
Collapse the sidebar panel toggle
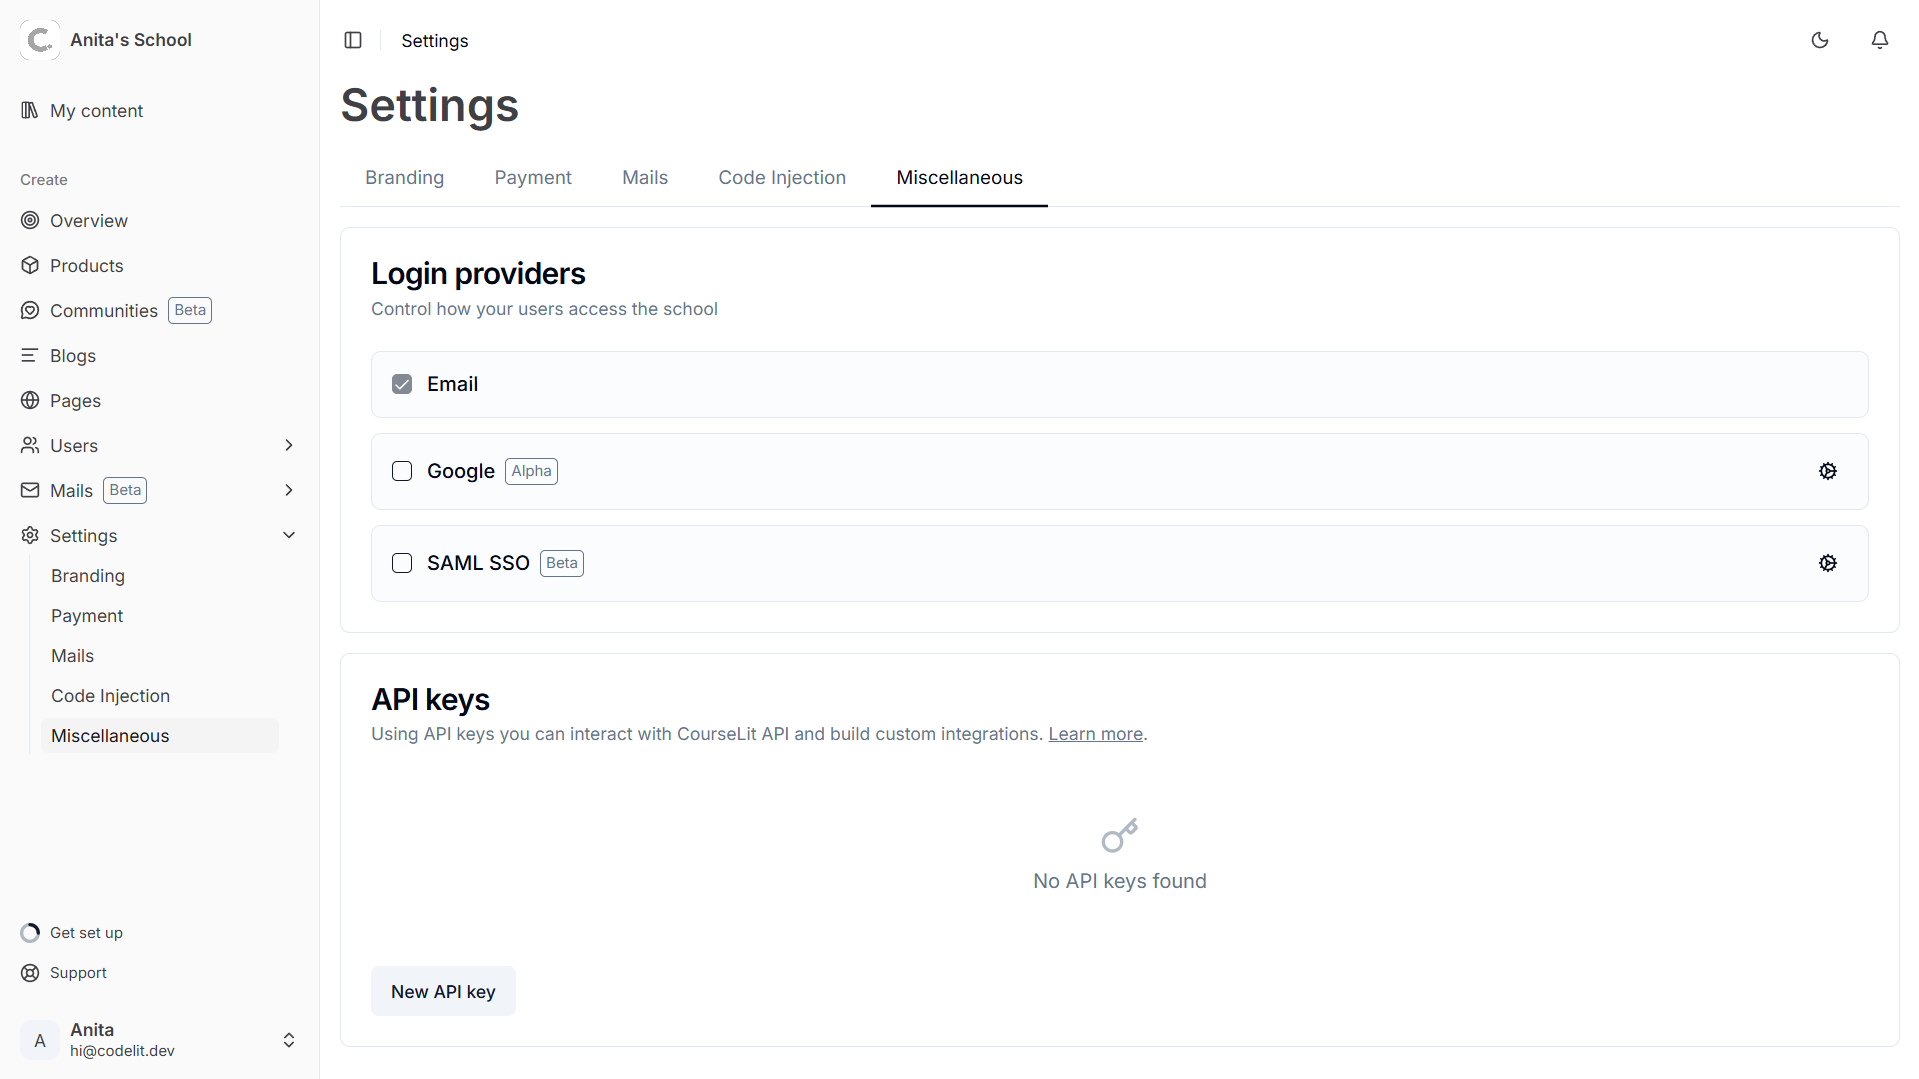[353, 40]
